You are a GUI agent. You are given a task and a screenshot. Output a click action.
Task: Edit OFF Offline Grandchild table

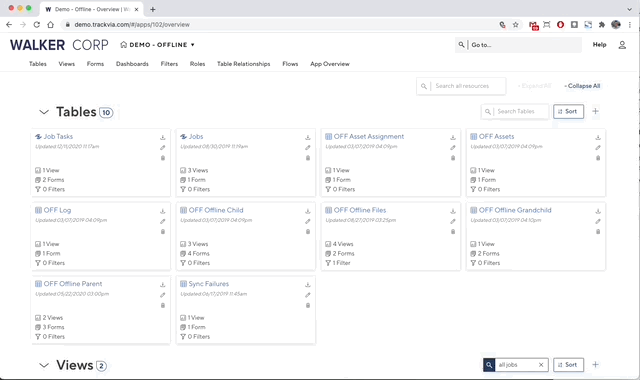pos(598,222)
